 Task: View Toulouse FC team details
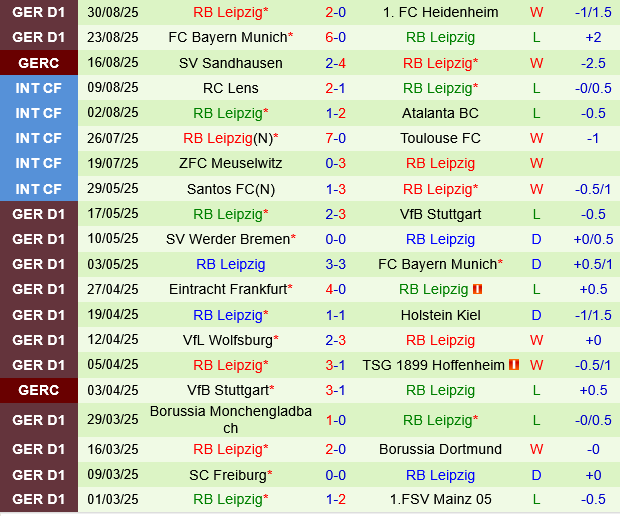(440, 138)
